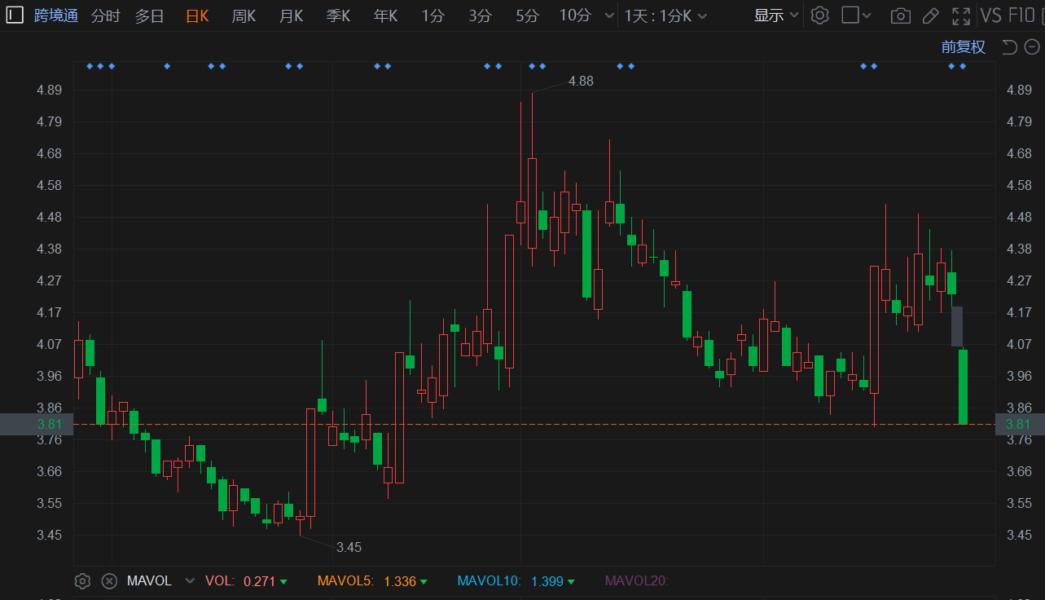The height and width of the screenshot is (600, 1045).
Task: Open the 1天:1分K range dropdown
Action: tap(665, 15)
